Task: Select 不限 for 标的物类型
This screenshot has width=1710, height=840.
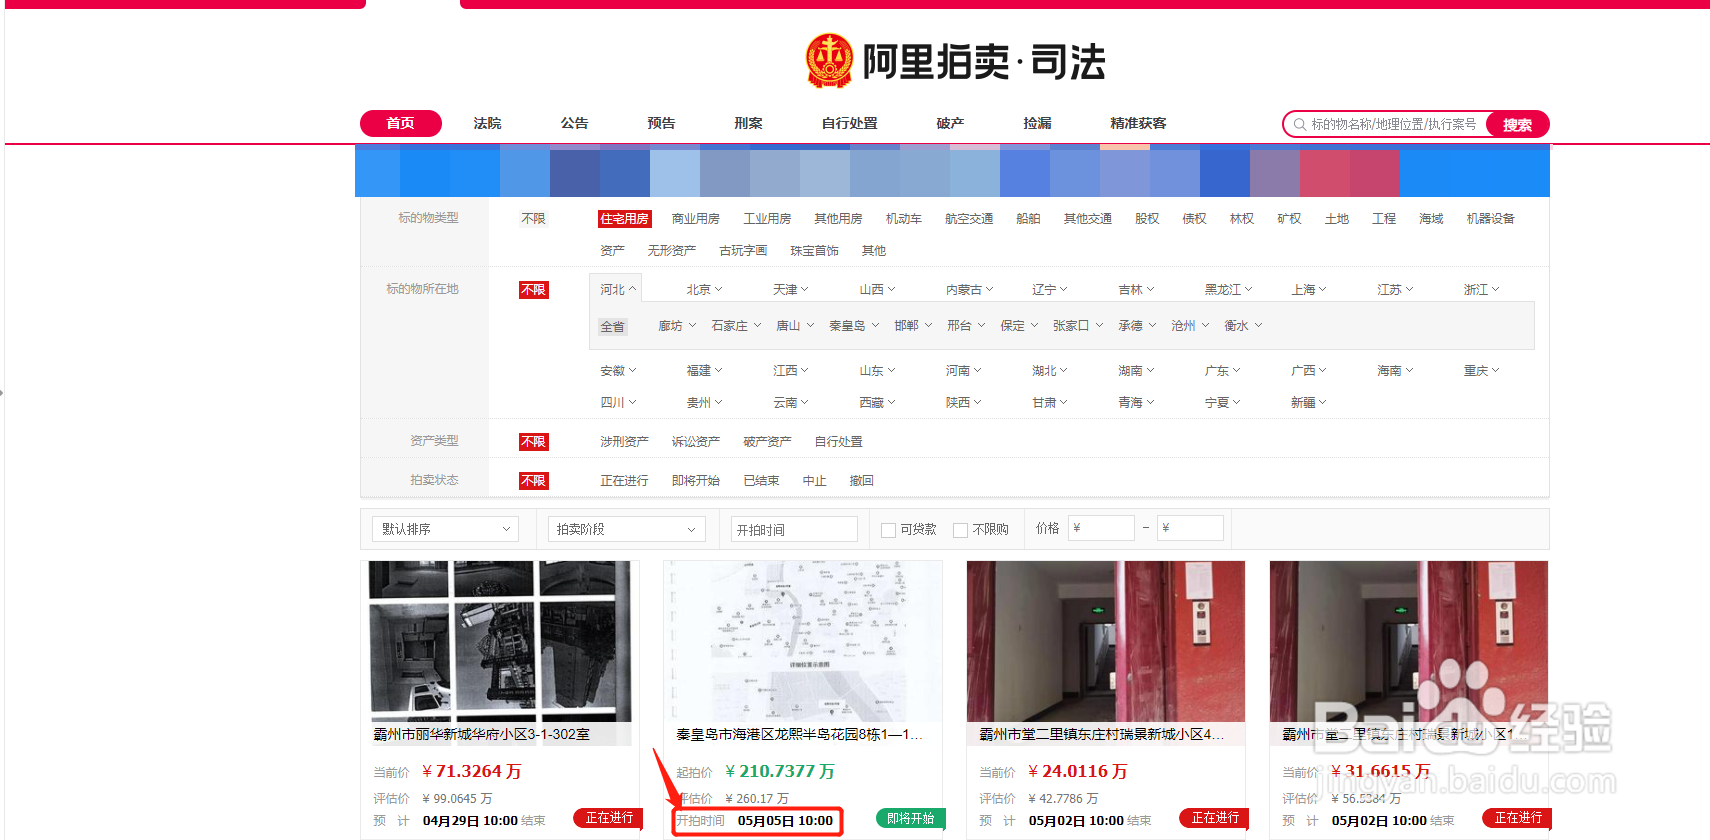Action: pos(533,219)
